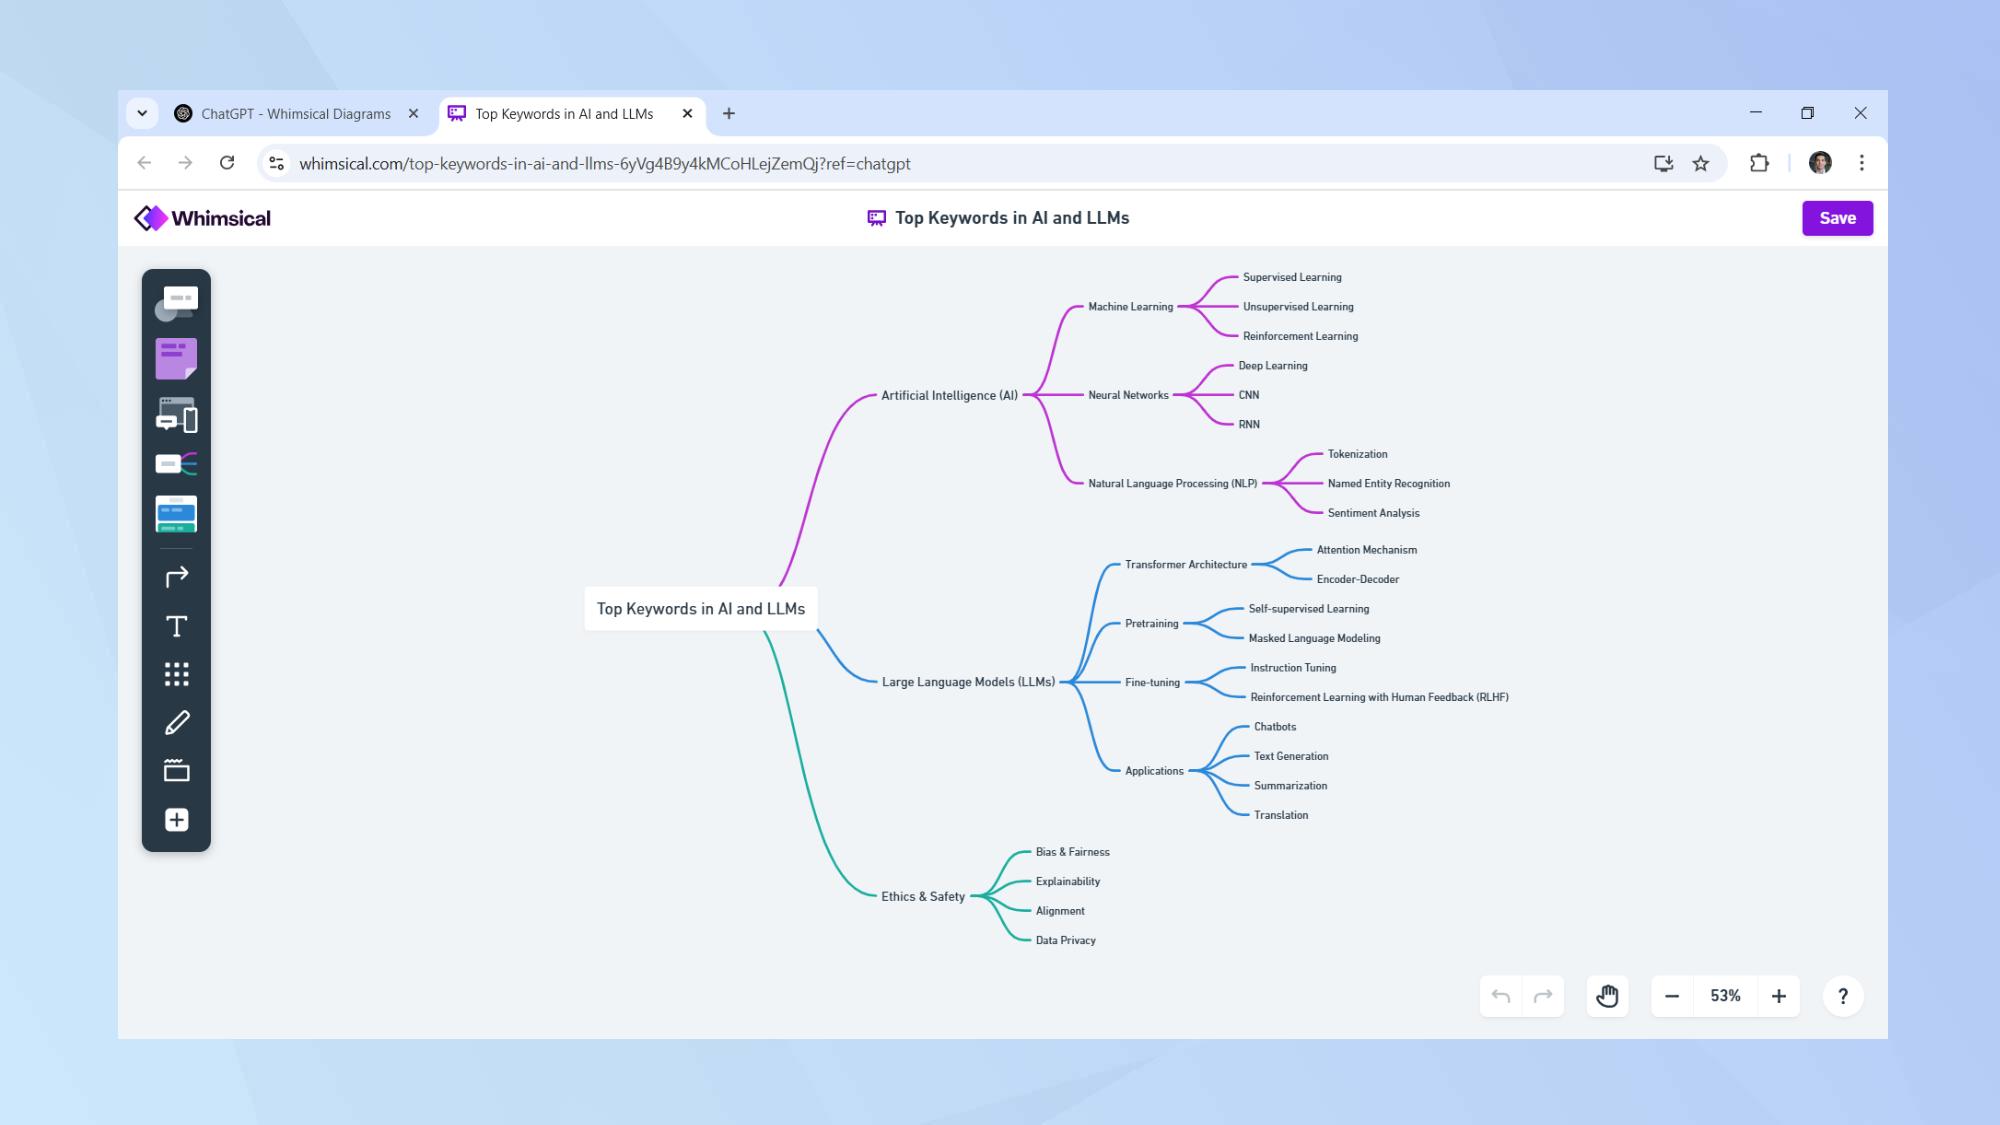
Task: Open Chrome three-dot menu
Action: [1861, 163]
